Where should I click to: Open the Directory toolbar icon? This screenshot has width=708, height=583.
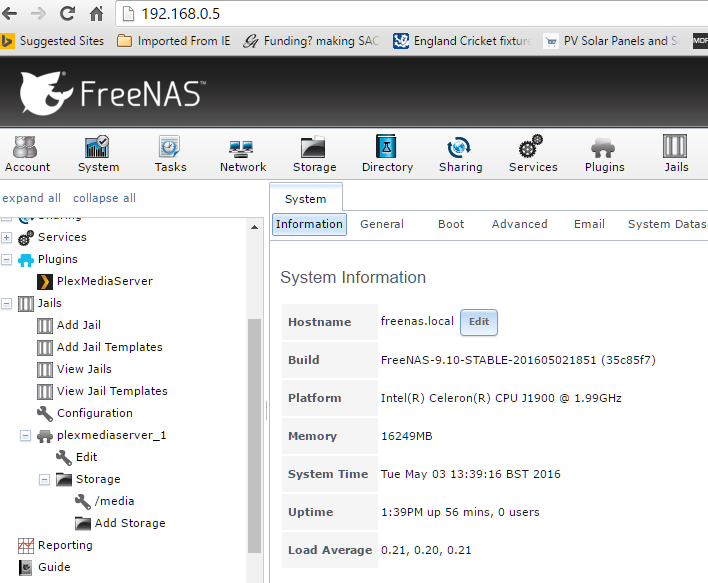387,154
